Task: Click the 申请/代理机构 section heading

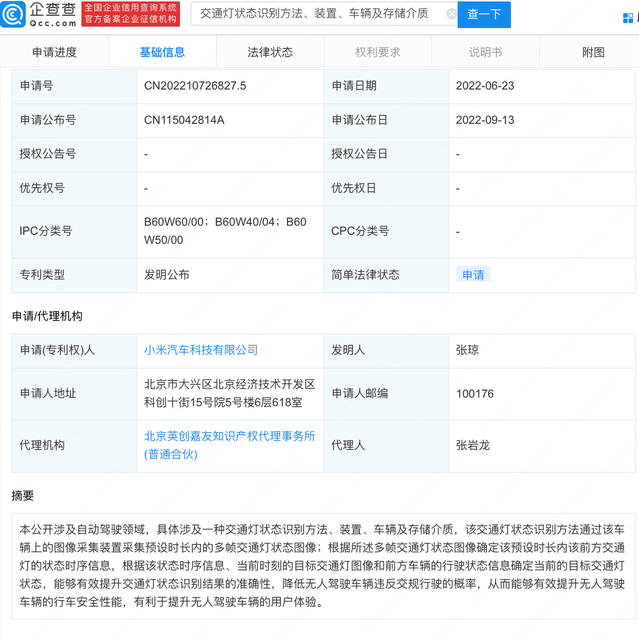Action: [x=47, y=316]
